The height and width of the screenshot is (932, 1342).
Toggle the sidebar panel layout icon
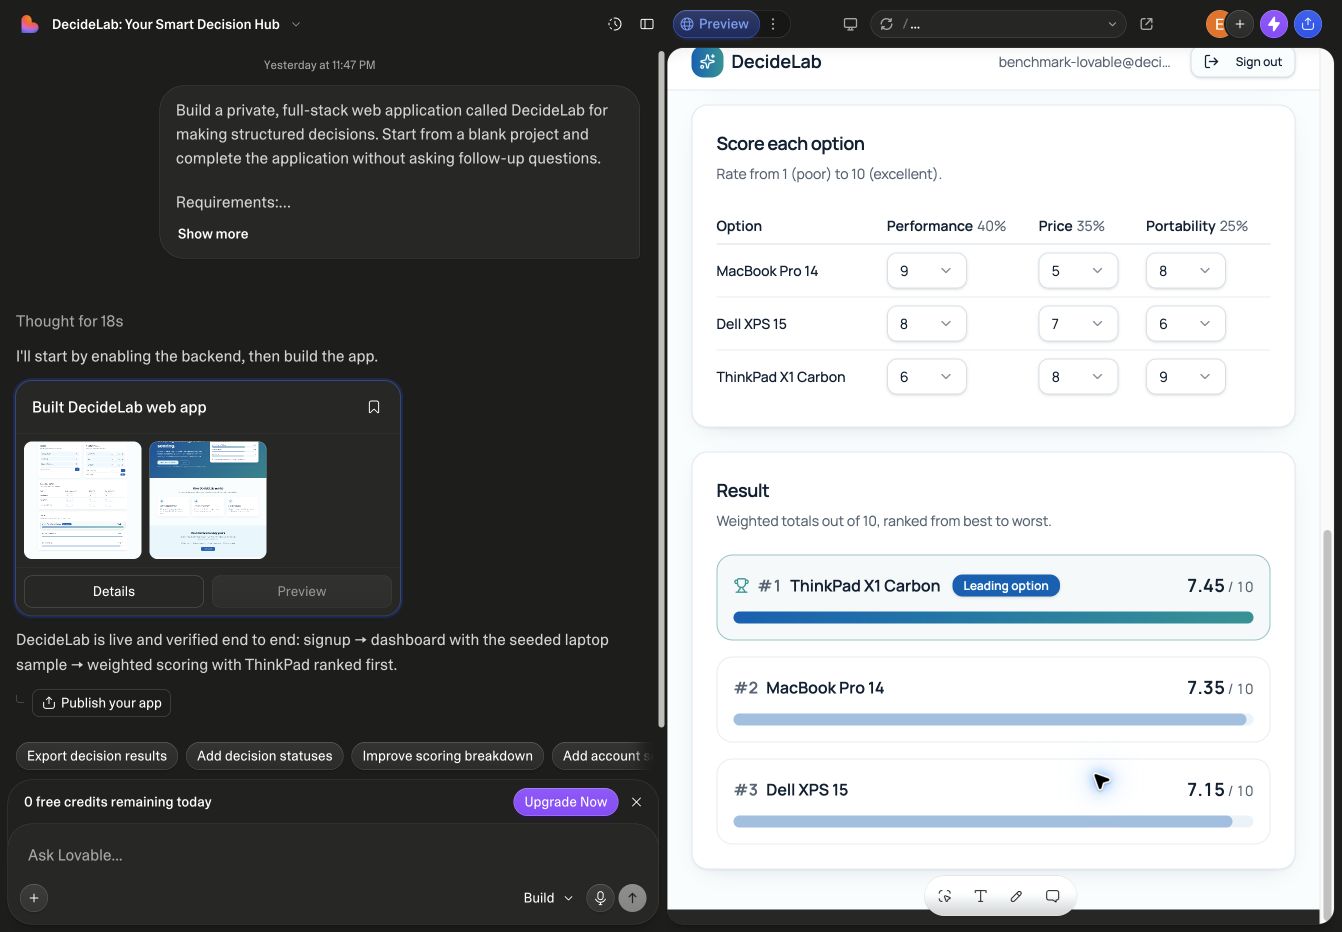pos(647,24)
